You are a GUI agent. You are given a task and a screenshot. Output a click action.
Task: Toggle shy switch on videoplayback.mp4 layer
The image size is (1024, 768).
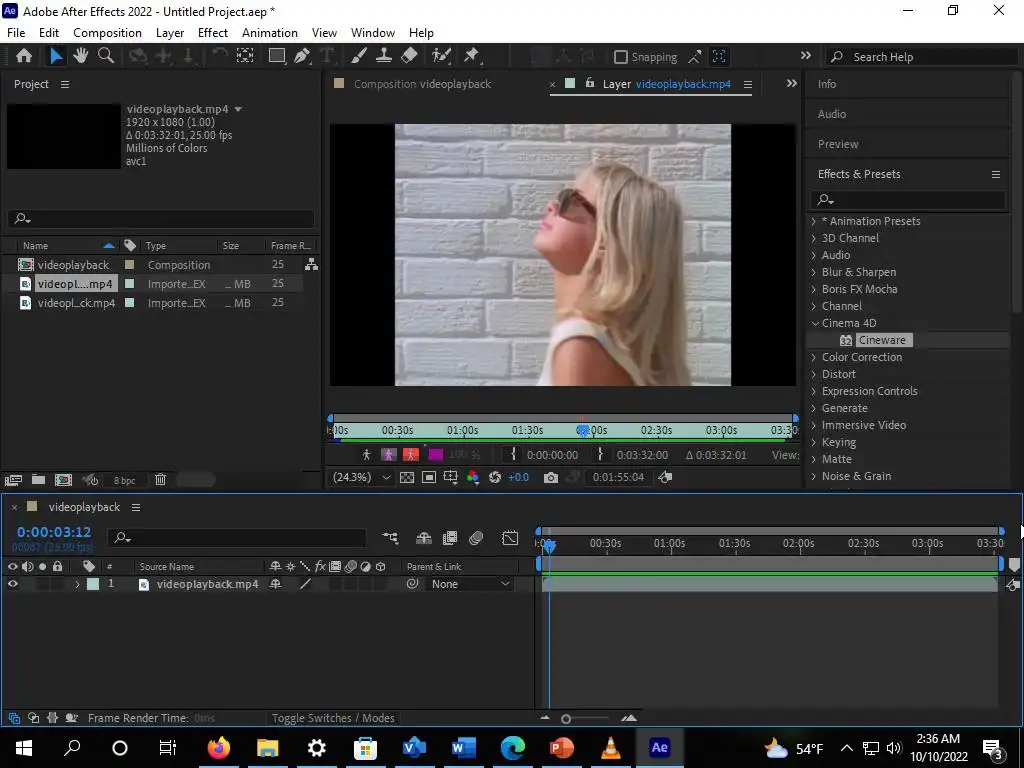click(276, 584)
